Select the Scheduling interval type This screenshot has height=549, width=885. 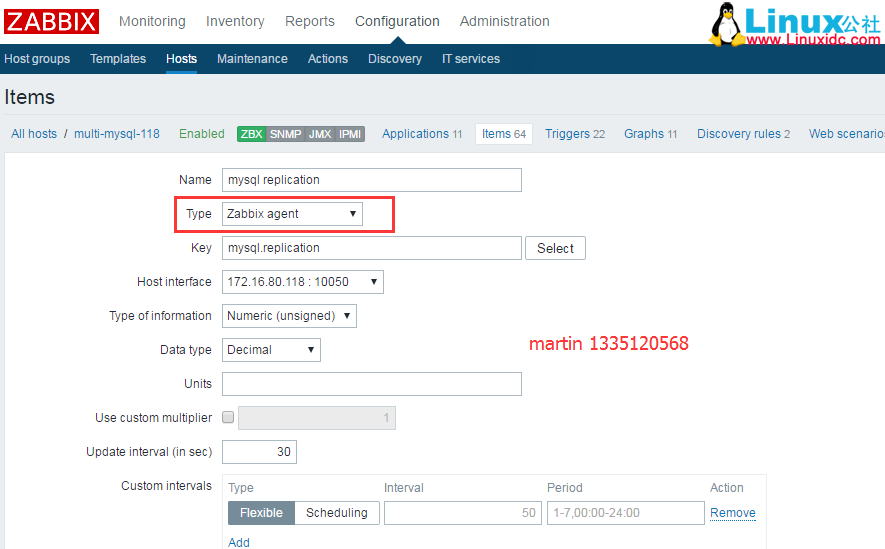coord(336,513)
